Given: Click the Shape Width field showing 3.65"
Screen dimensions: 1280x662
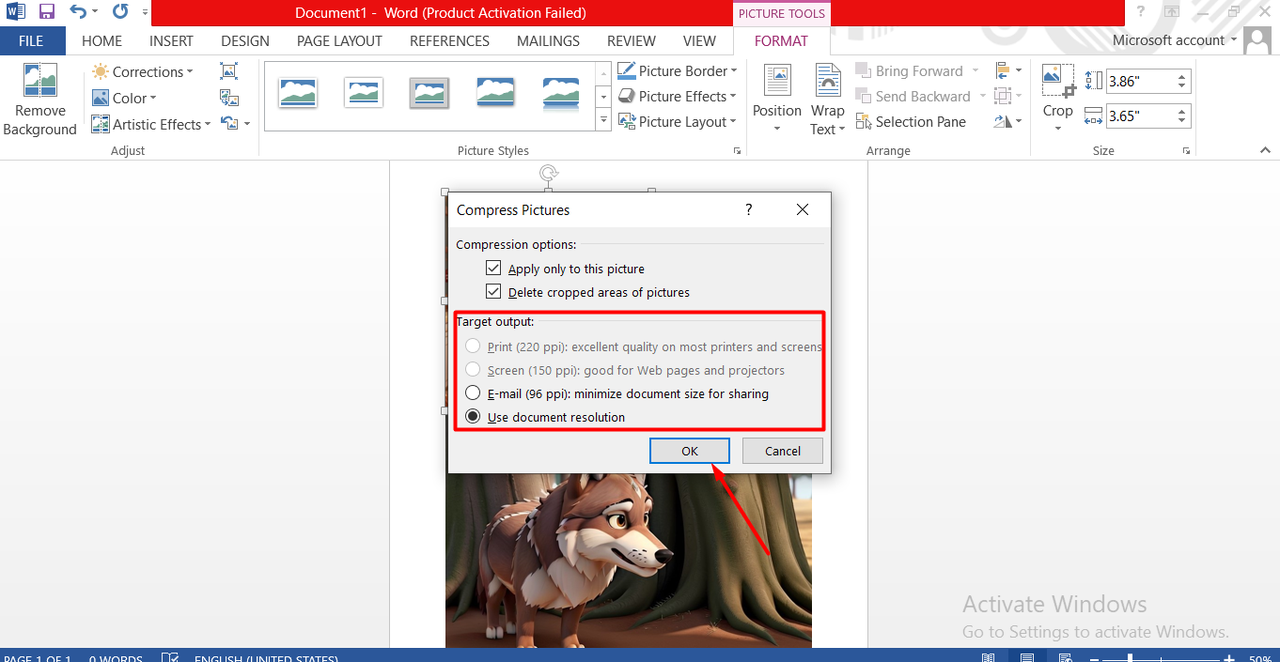Looking at the screenshot, I should pyautogui.click(x=1140, y=116).
